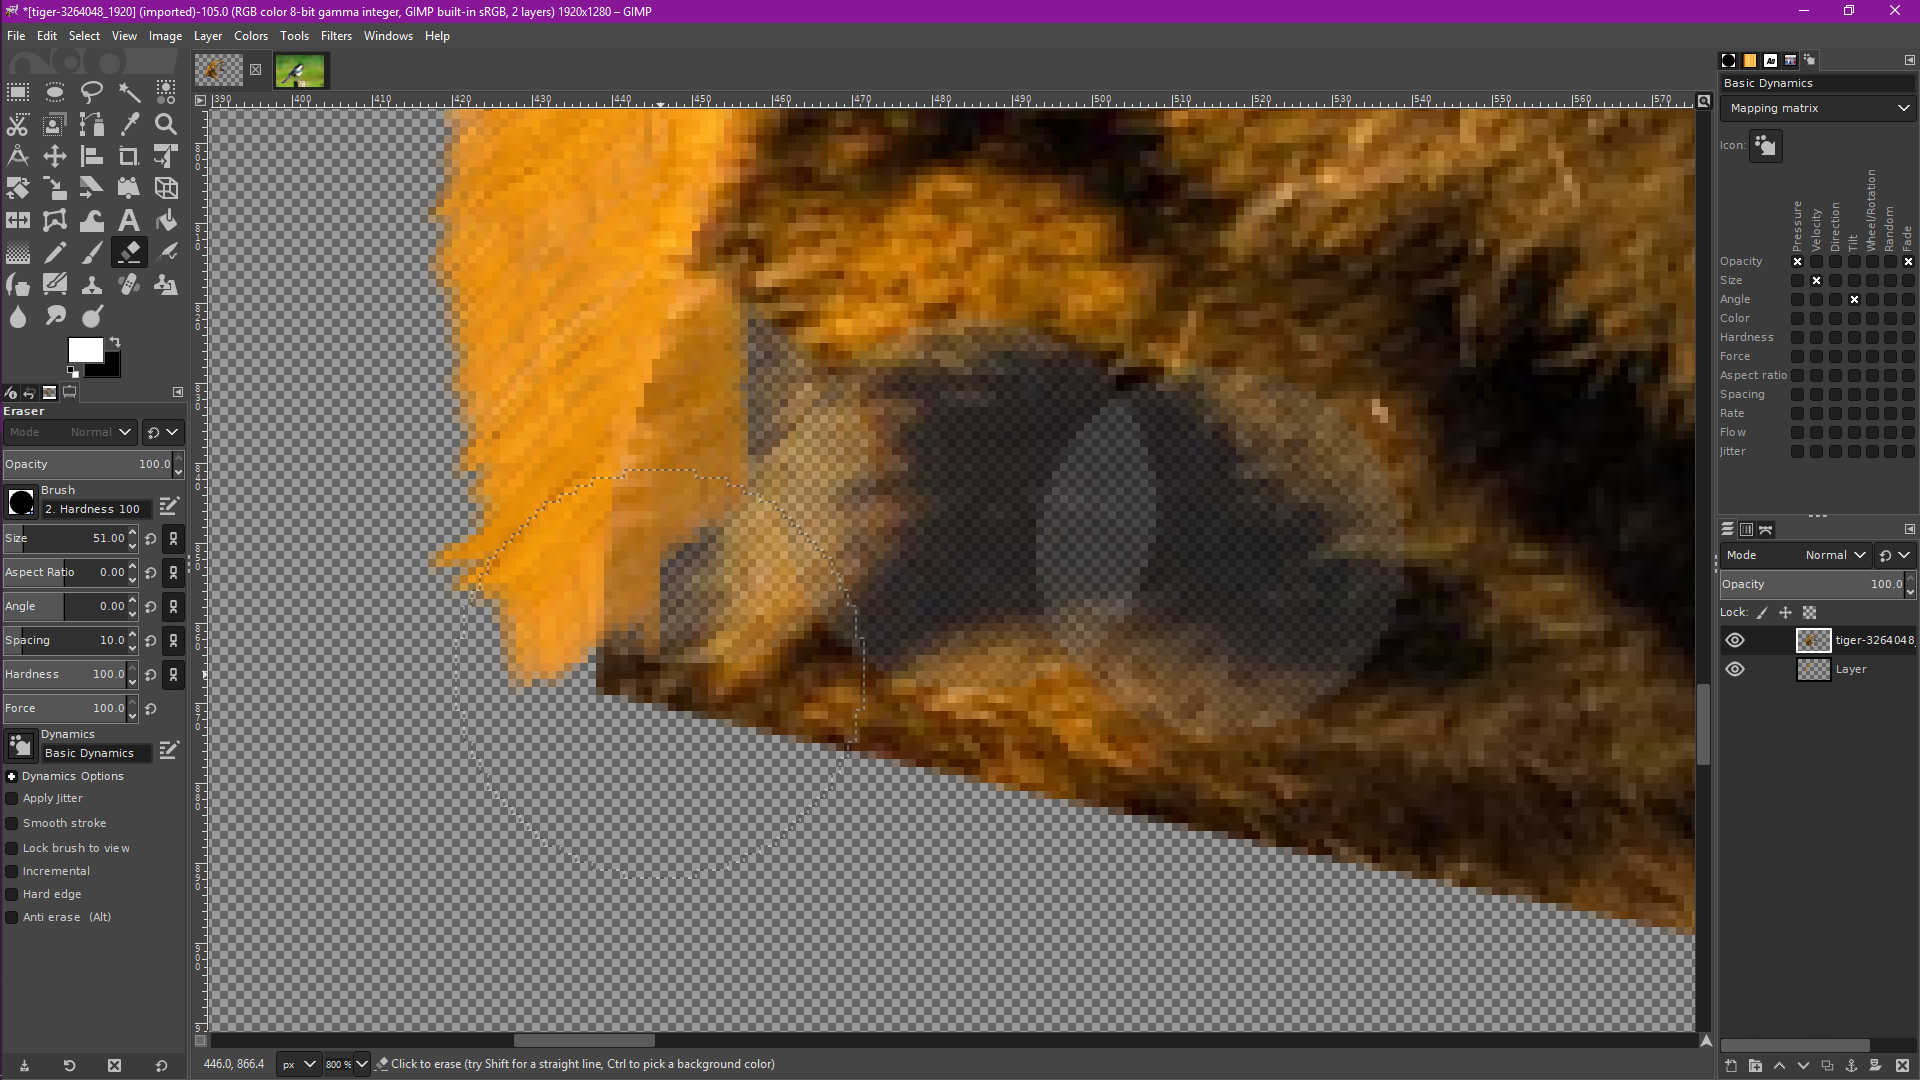Image resolution: width=1920 pixels, height=1080 pixels.
Task: Click the white foreground color swatch
Action: (84, 350)
